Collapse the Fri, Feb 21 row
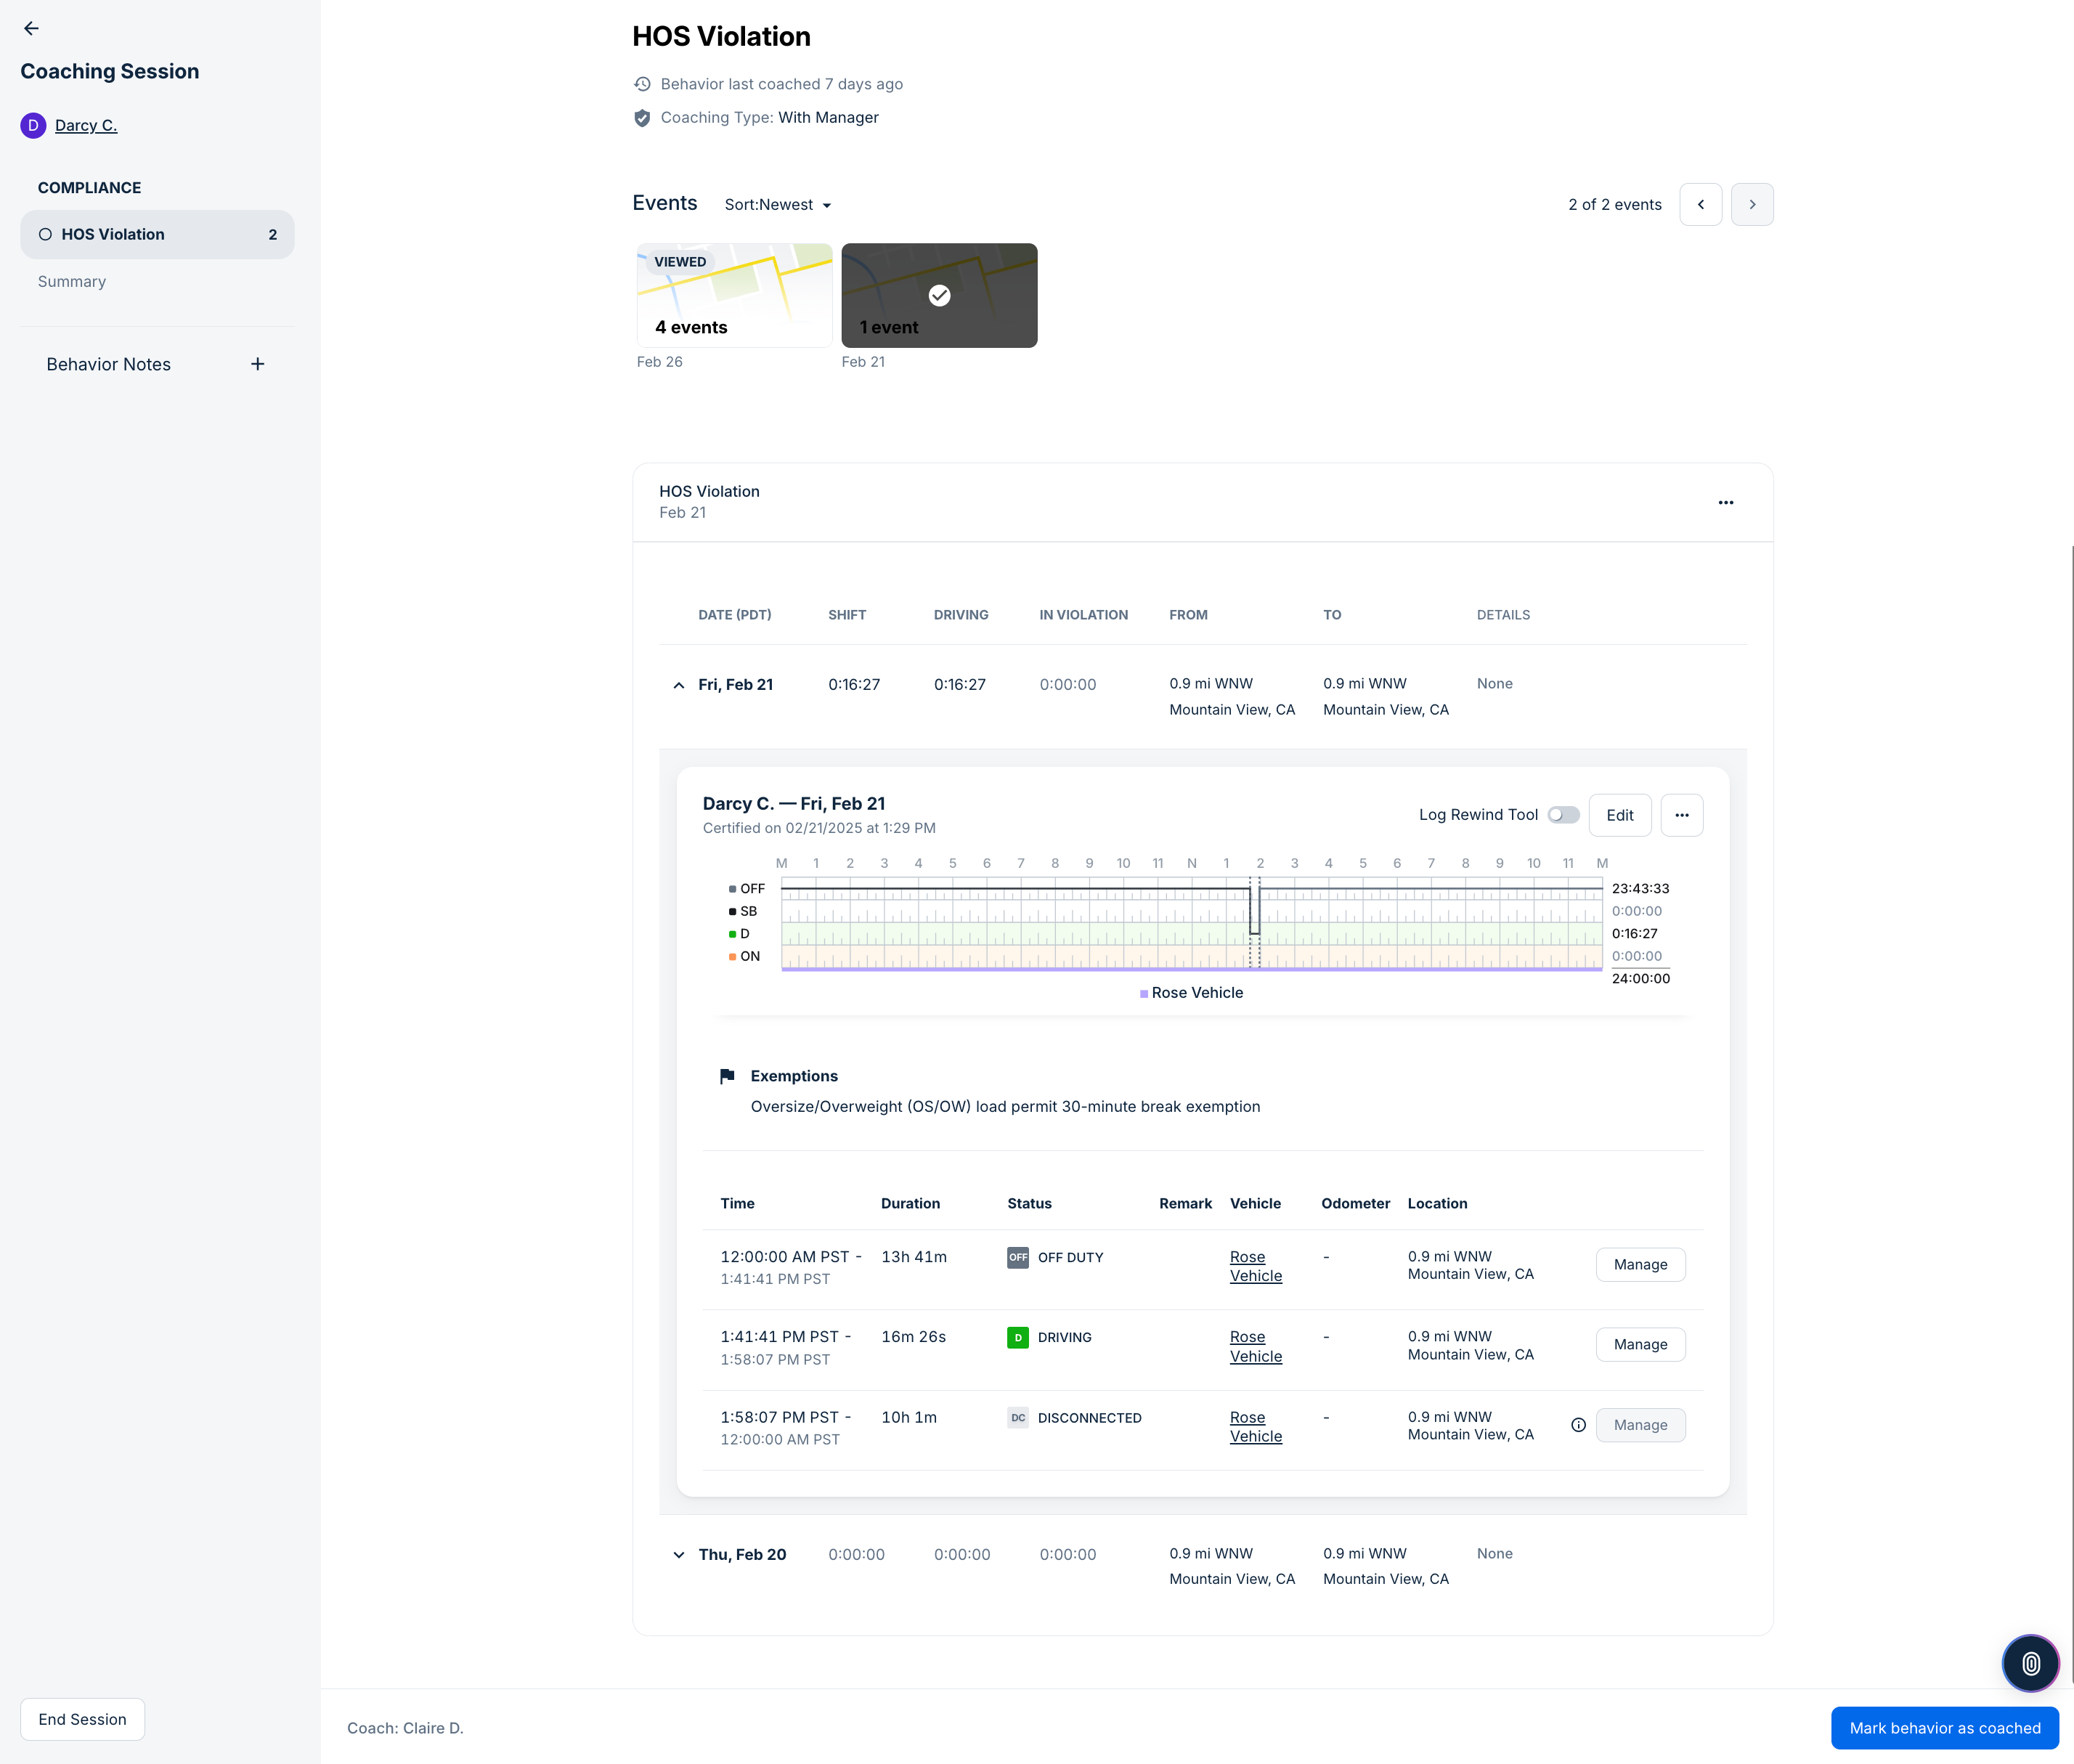The width and height of the screenshot is (2074, 1764). coord(679,685)
